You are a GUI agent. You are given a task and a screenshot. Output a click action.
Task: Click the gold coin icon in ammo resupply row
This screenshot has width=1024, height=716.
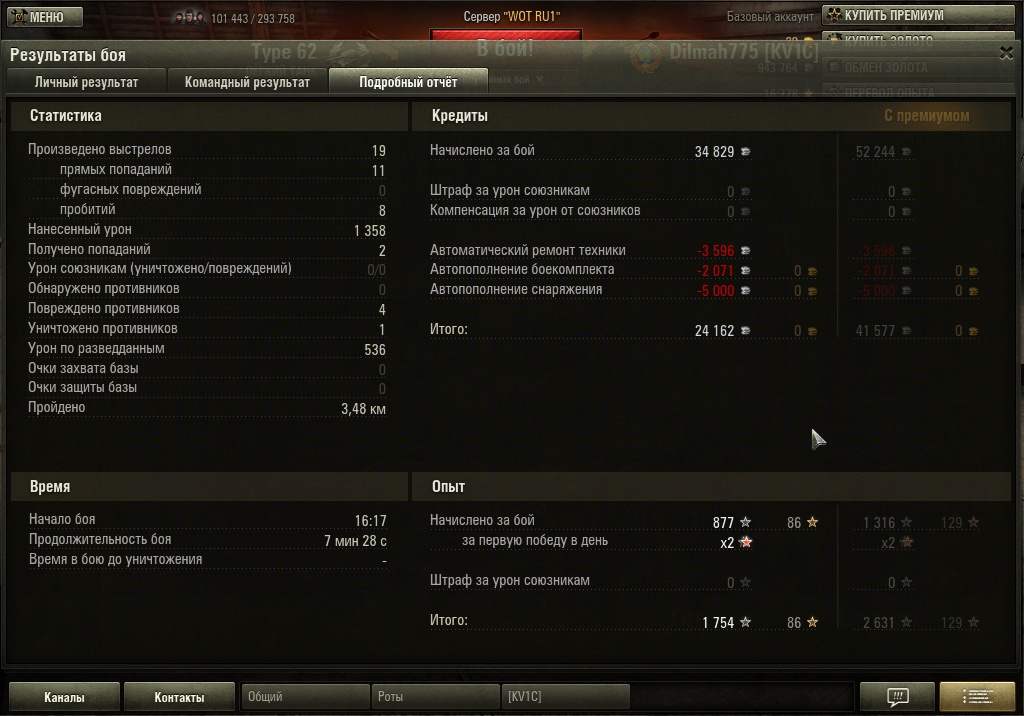pyautogui.click(x=812, y=271)
